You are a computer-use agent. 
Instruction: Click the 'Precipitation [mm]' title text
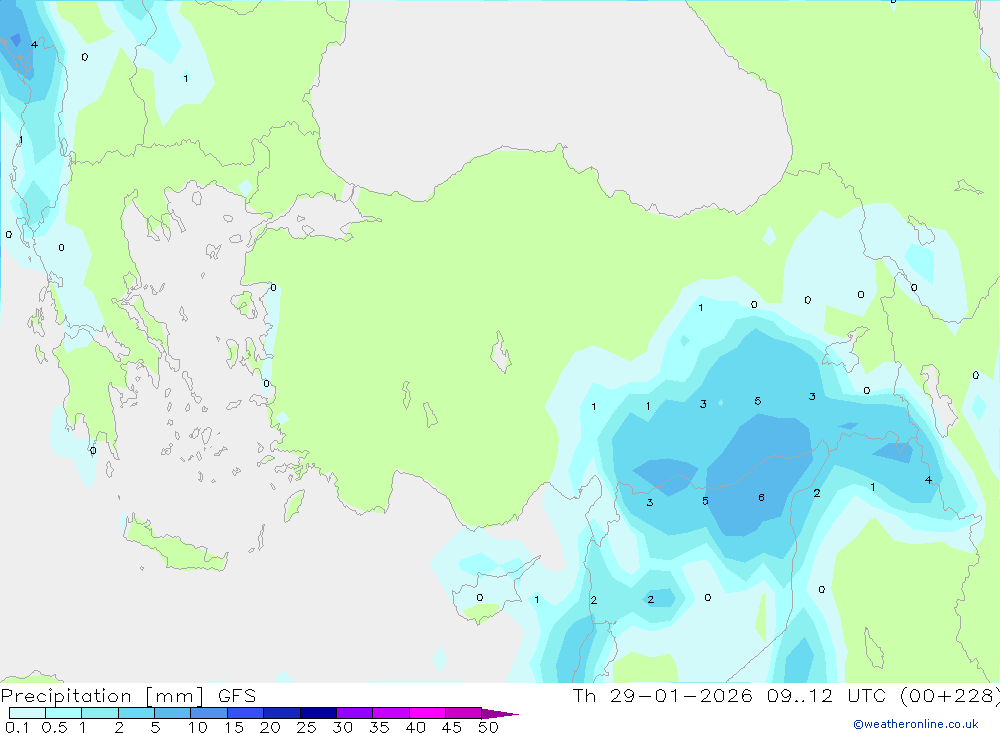point(102,696)
